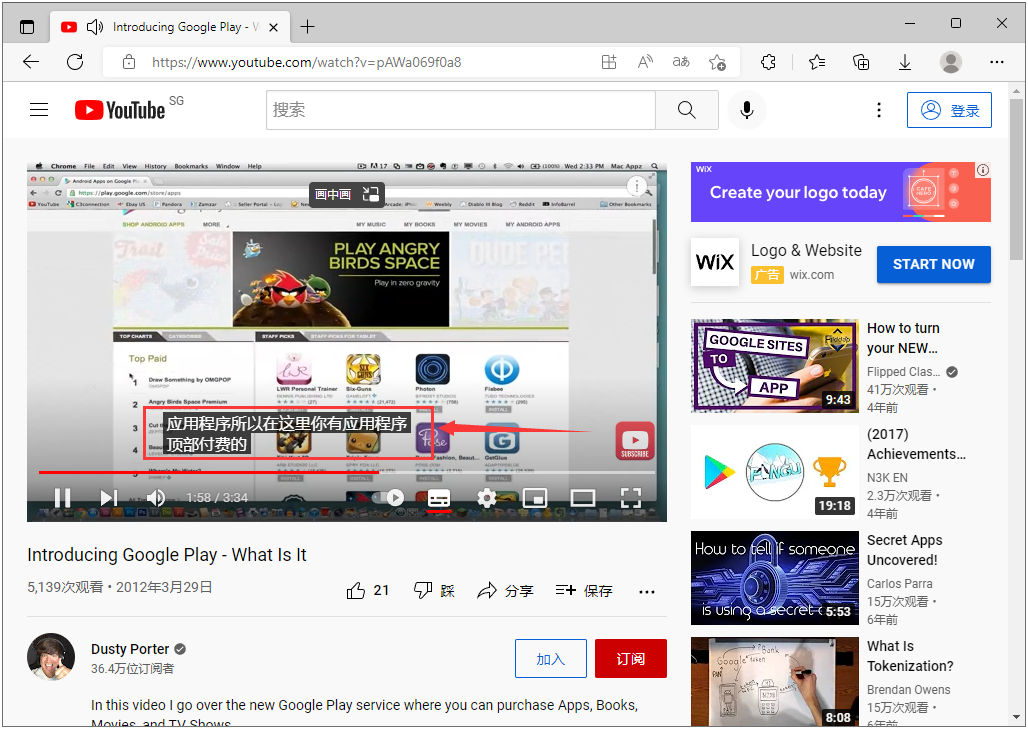Open the browser profile avatar
1028x729 pixels.
coord(951,62)
